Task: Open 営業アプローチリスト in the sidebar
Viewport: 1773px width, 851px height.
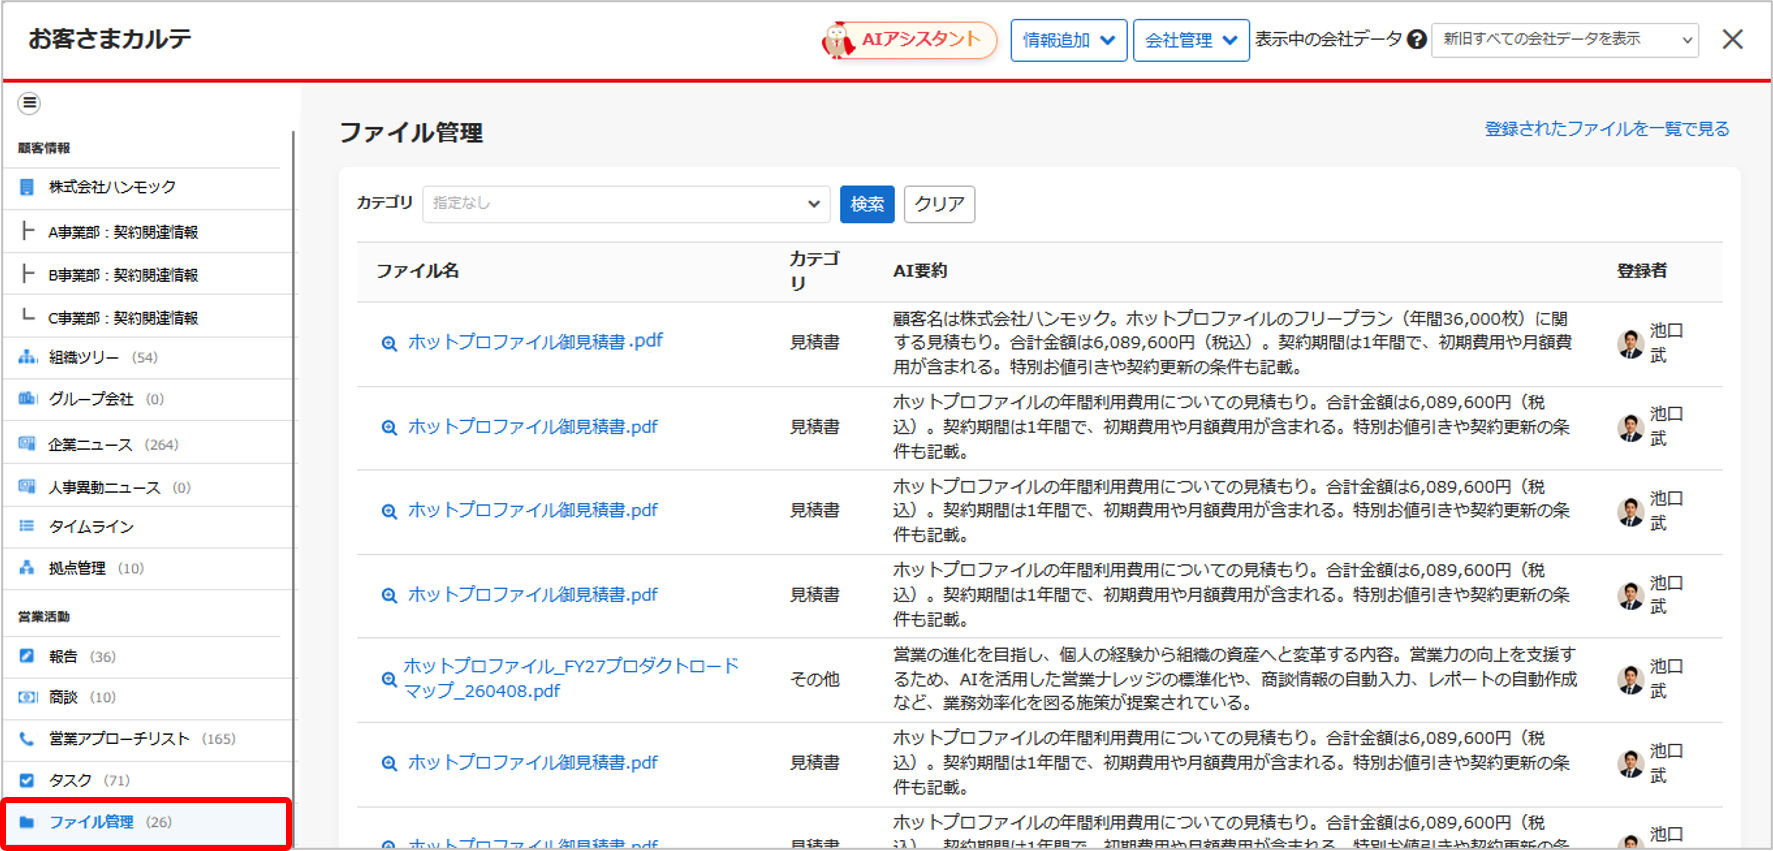Action: click(119, 739)
